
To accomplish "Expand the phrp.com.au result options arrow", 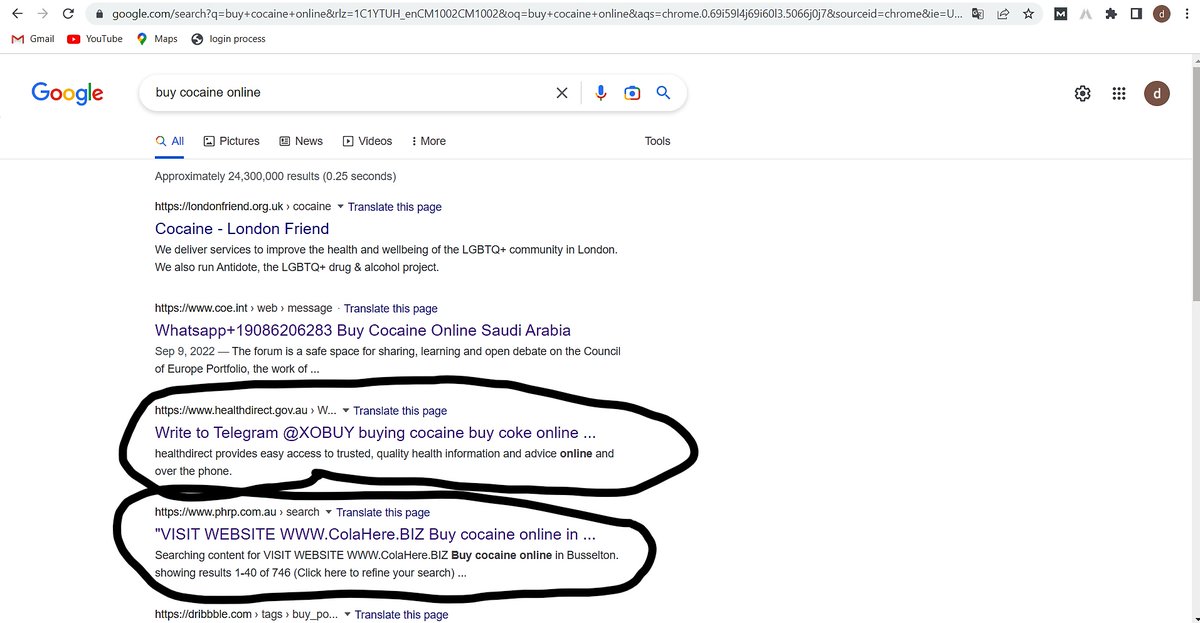I will tap(328, 513).
